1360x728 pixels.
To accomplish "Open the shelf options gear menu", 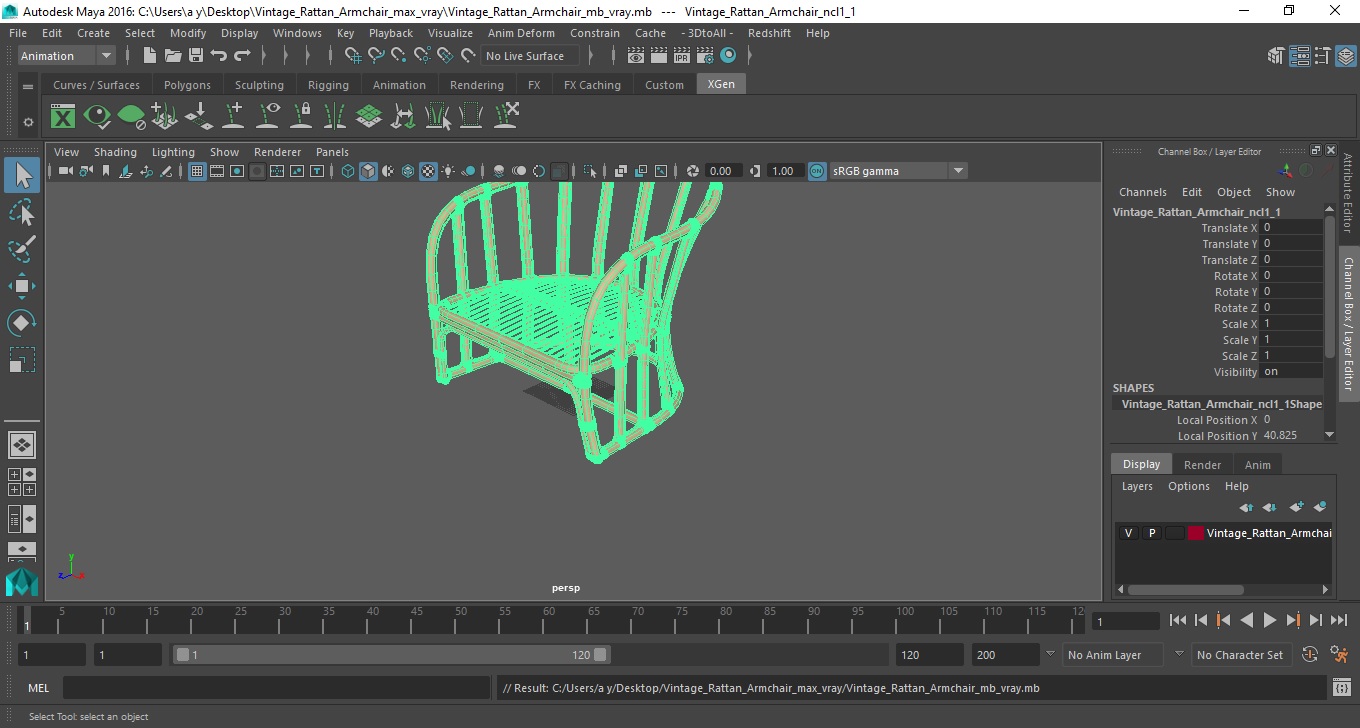I will (28, 122).
